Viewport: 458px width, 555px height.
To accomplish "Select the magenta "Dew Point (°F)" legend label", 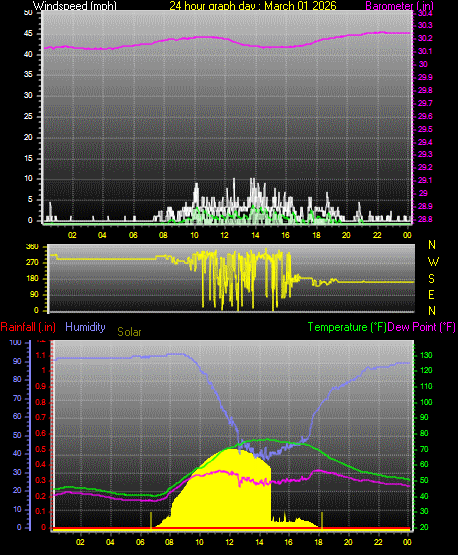I will tap(421, 327).
